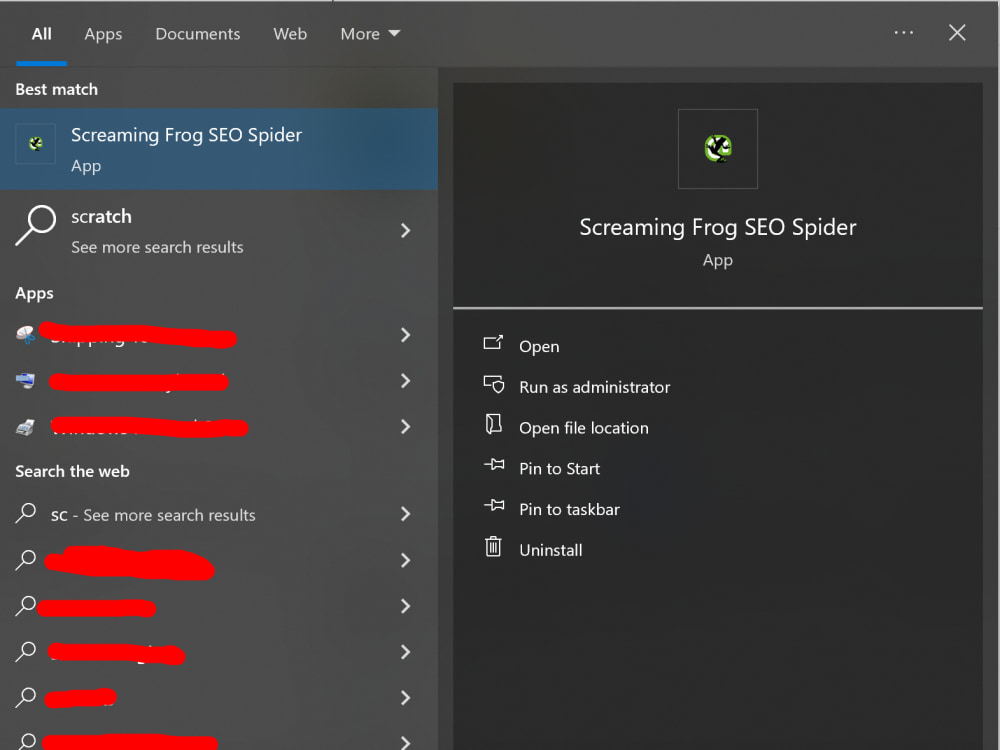
Task: Click the large Screaming Frog logo thumbnail
Action: point(717,149)
